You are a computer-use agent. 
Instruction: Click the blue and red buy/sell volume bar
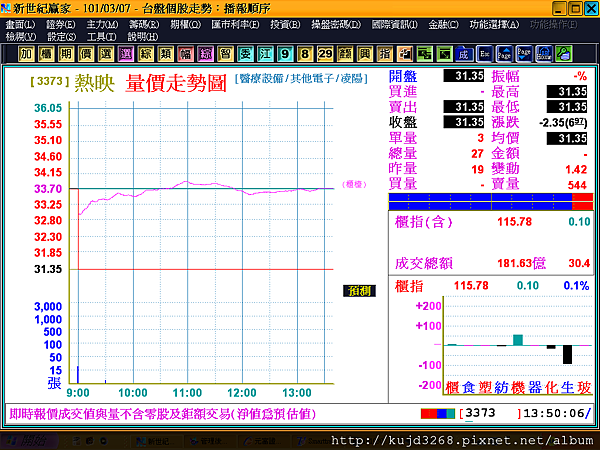click(491, 202)
